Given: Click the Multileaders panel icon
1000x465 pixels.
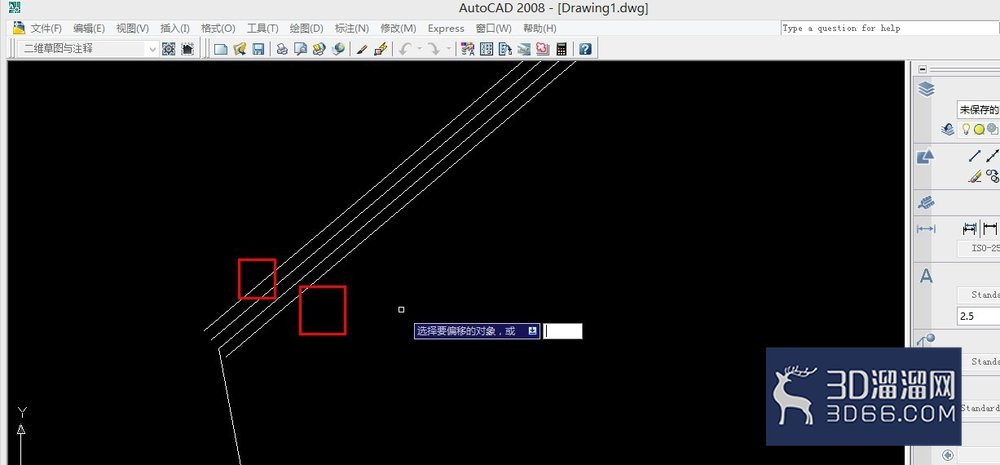Looking at the screenshot, I should pyautogui.click(x=926, y=341).
